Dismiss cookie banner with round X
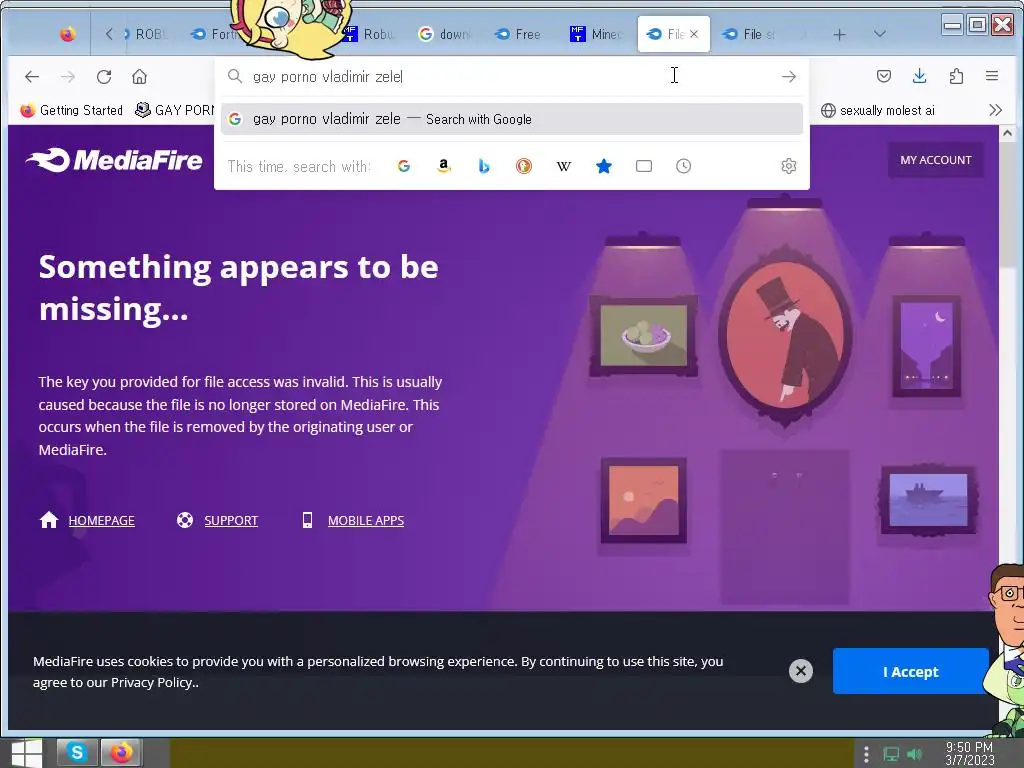1024x768 pixels. (801, 671)
